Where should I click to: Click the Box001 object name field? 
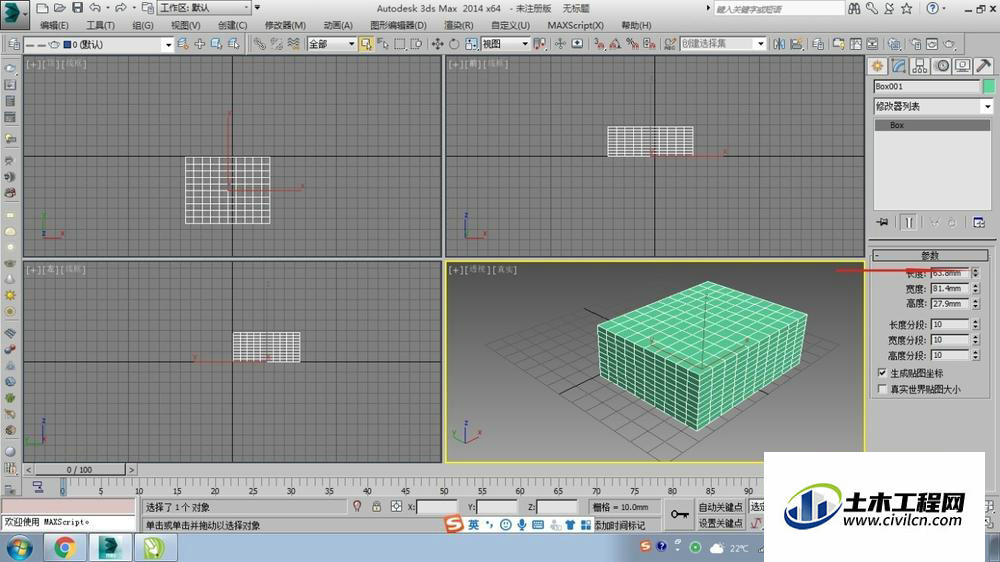[x=926, y=86]
